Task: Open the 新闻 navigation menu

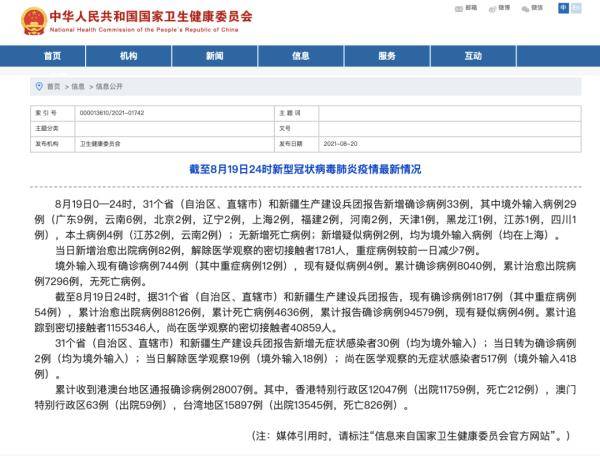Action: pos(214,55)
